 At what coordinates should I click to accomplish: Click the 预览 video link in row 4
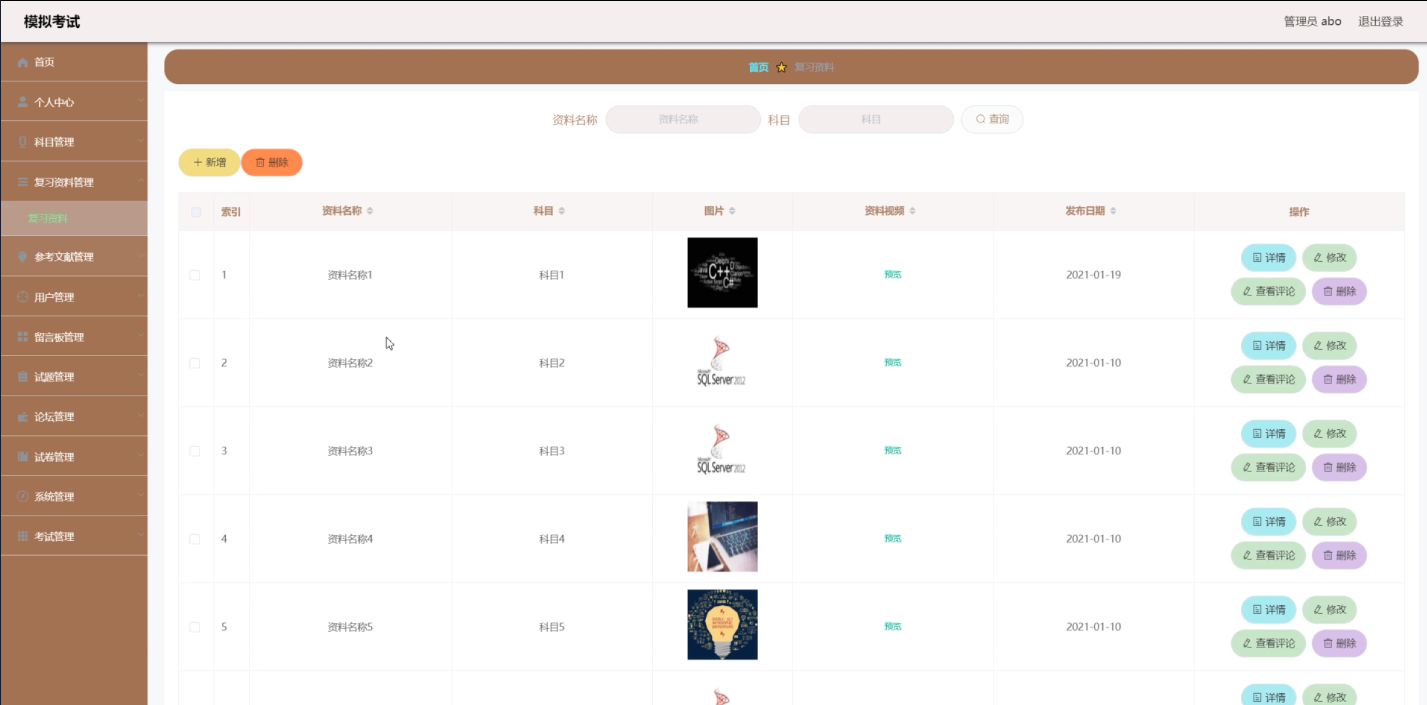(x=892, y=539)
